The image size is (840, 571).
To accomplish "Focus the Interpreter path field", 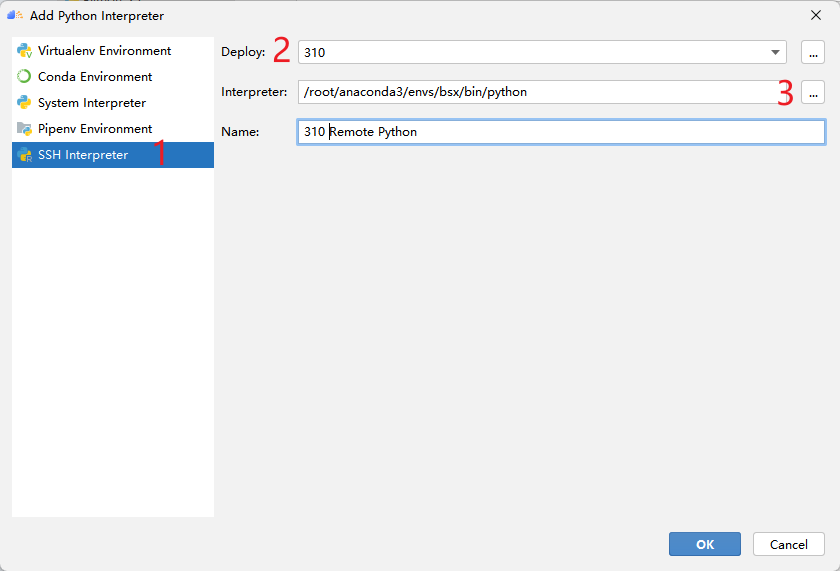I will [542, 92].
